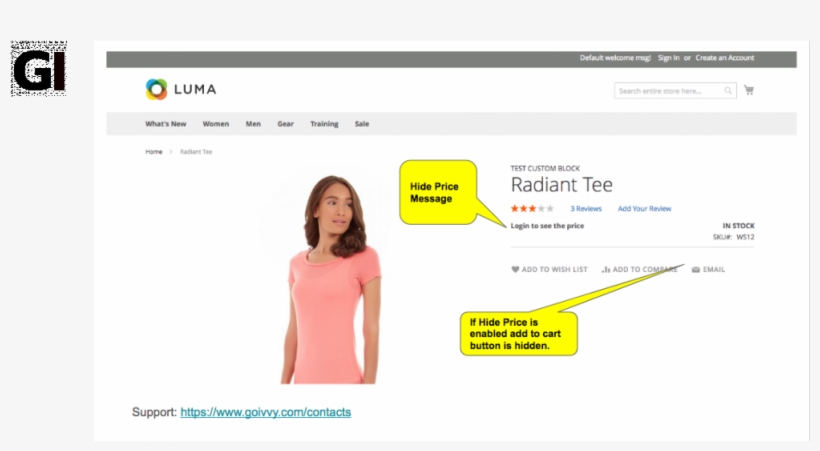Click 'Login to see the price' text
The height and width of the screenshot is (451, 820).
(x=547, y=226)
